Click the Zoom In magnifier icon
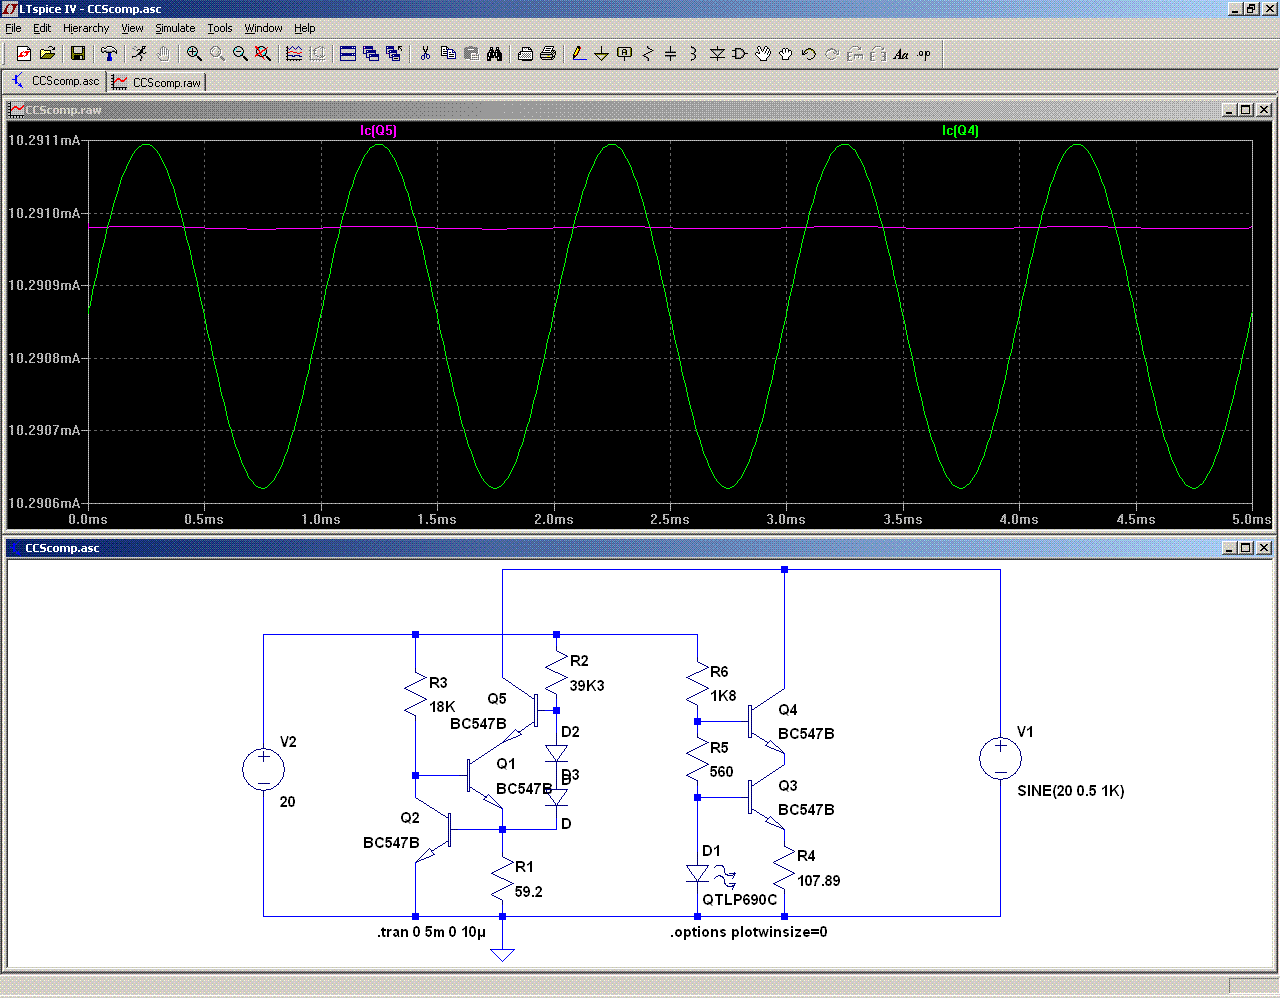This screenshot has height=998, width=1280. 194,54
